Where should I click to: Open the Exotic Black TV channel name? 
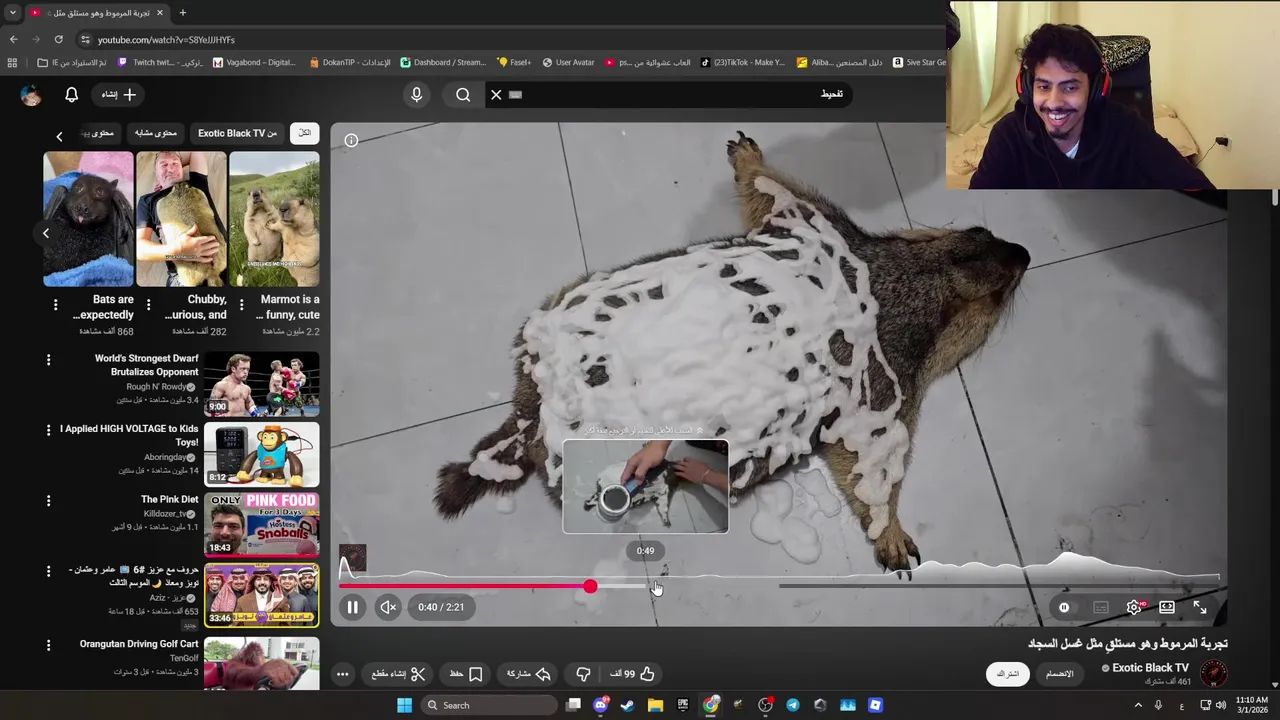click(1150, 668)
